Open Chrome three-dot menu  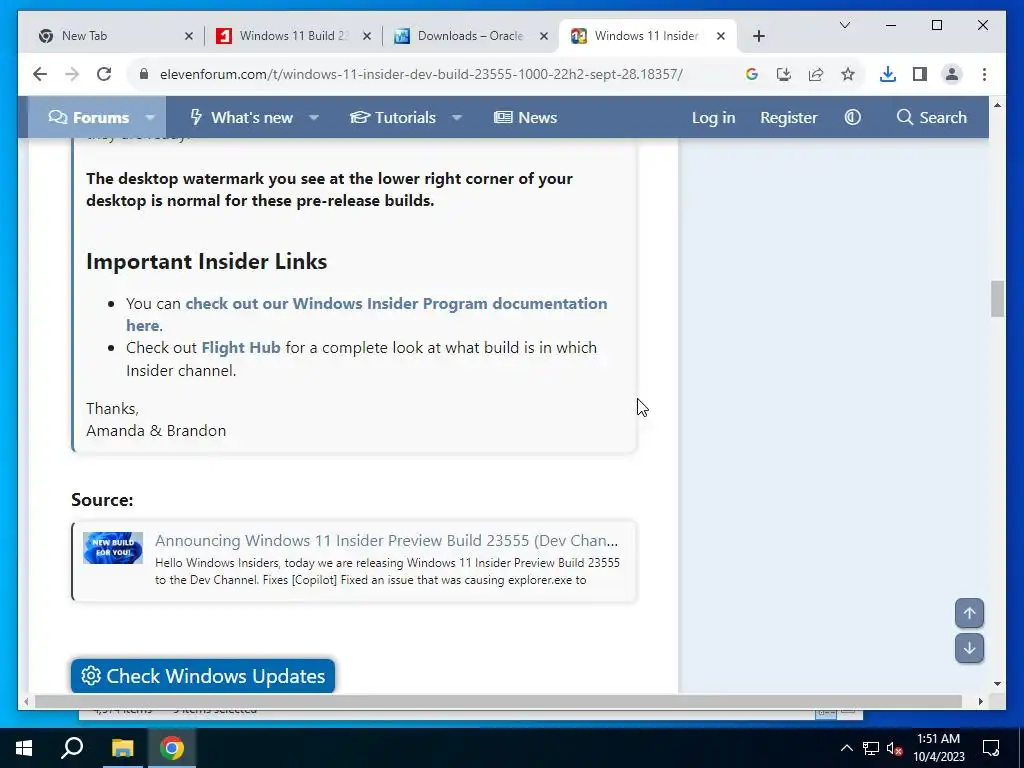click(x=984, y=74)
